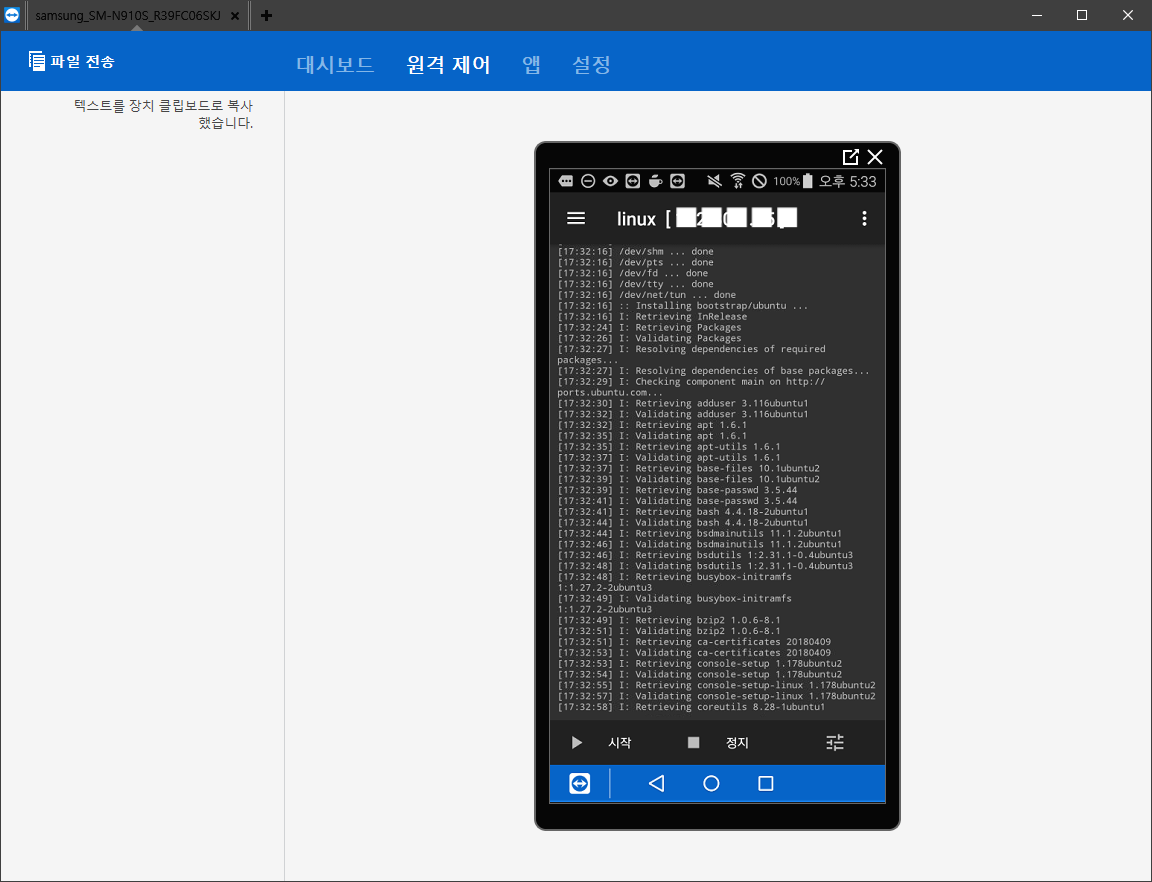
Task: Tap the 100% battery percentage
Action: (786, 182)
